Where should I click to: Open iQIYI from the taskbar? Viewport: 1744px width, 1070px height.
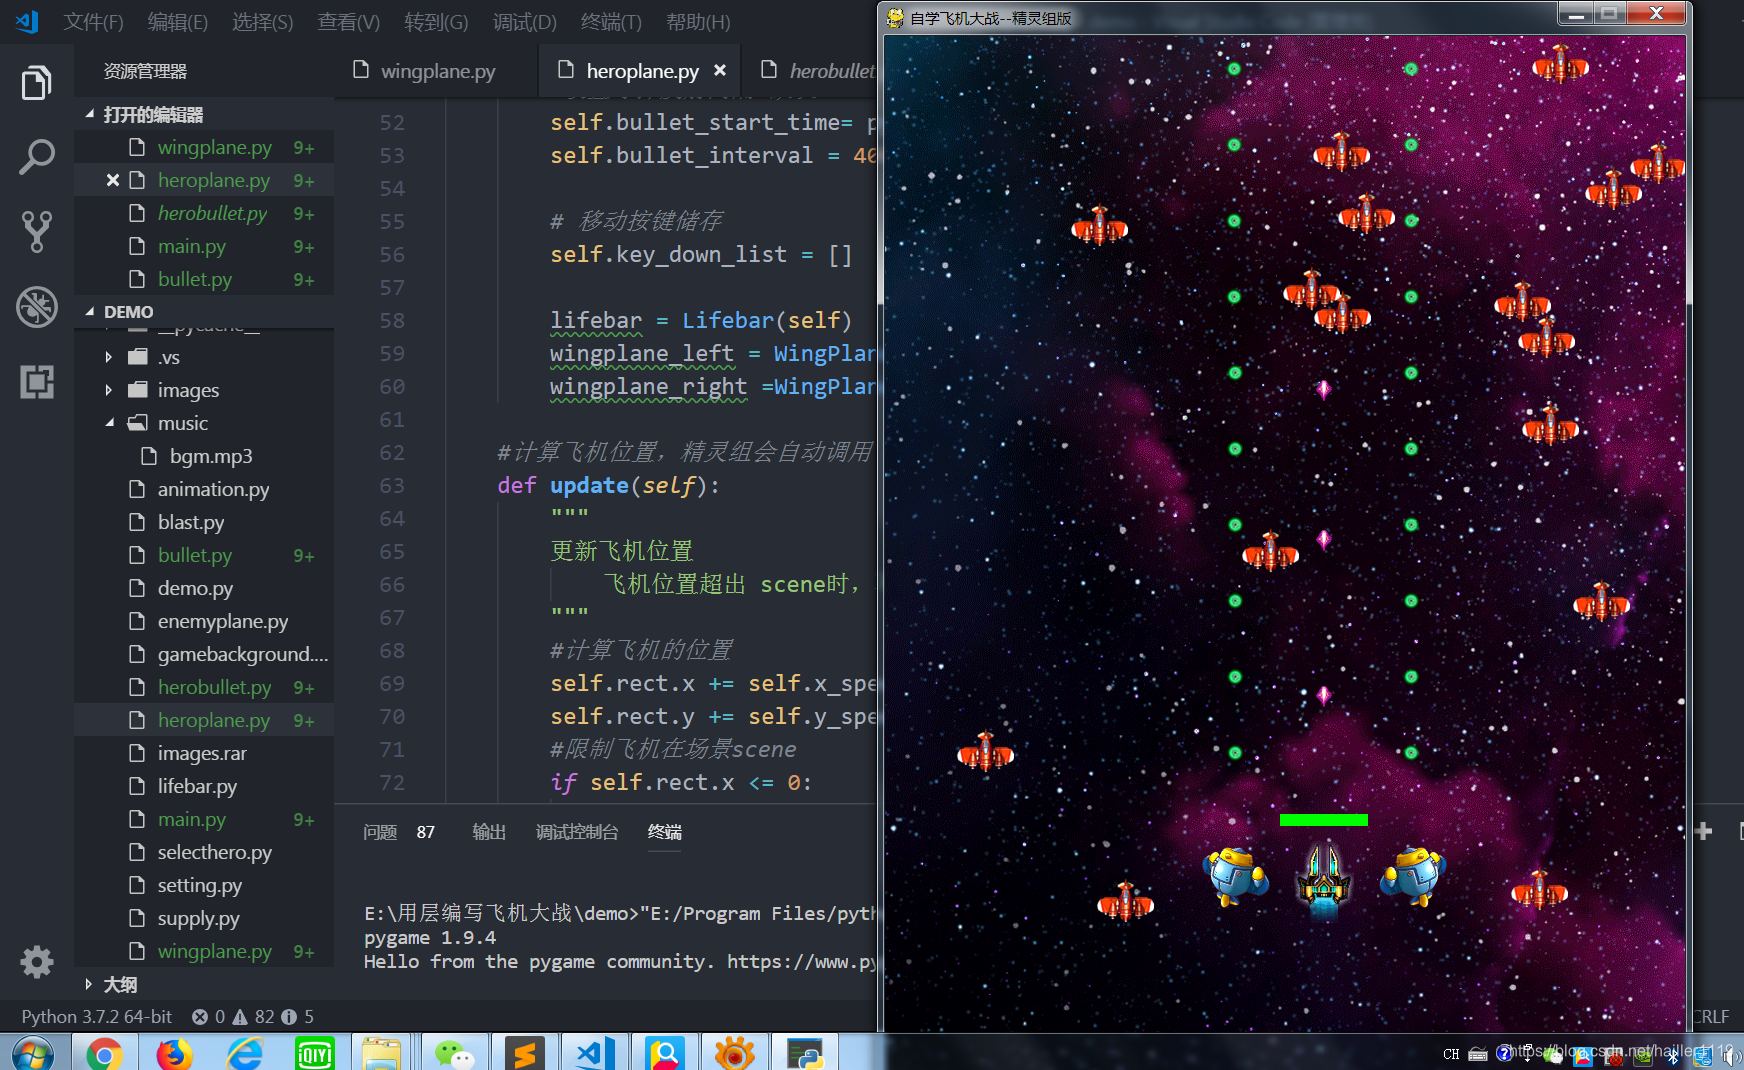point(314,1053)
